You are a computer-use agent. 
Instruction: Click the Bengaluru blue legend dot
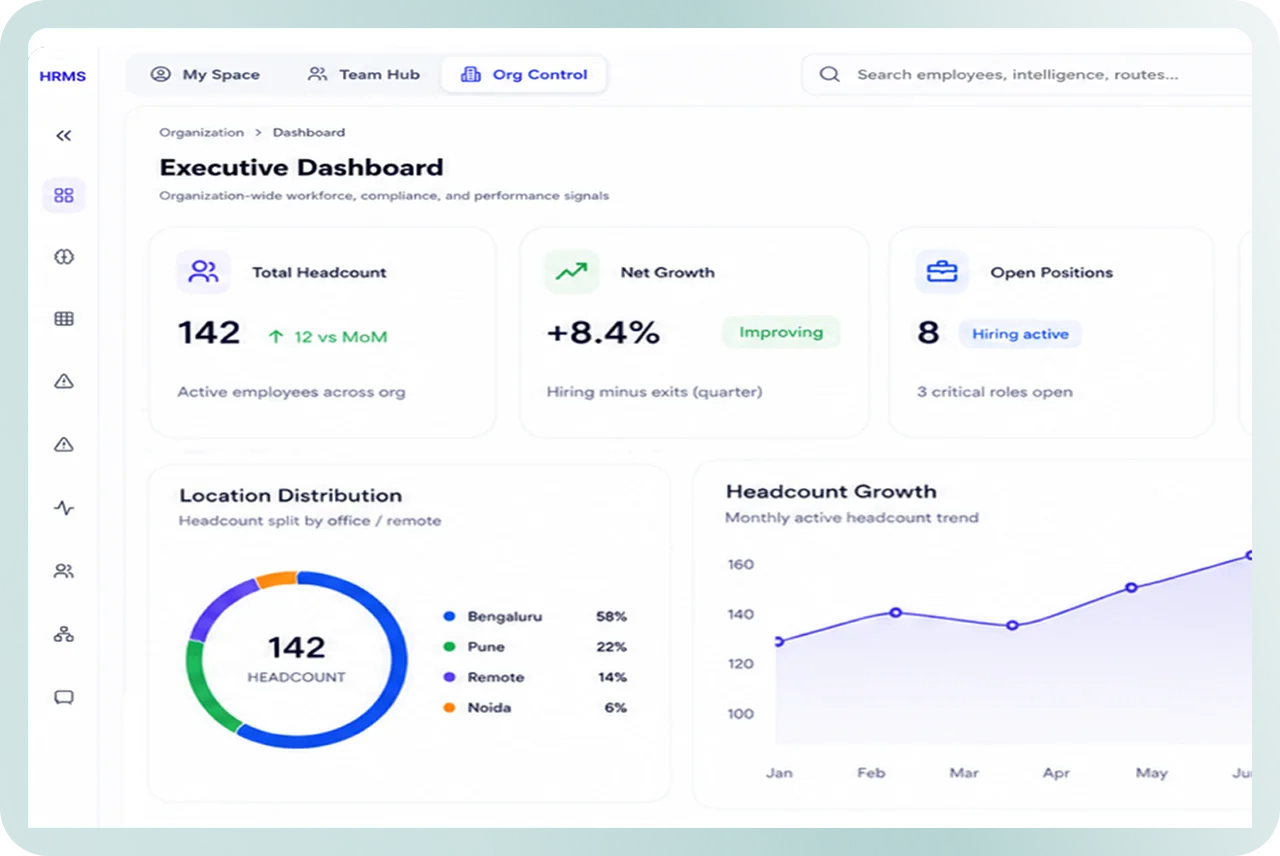click(449, 617)
